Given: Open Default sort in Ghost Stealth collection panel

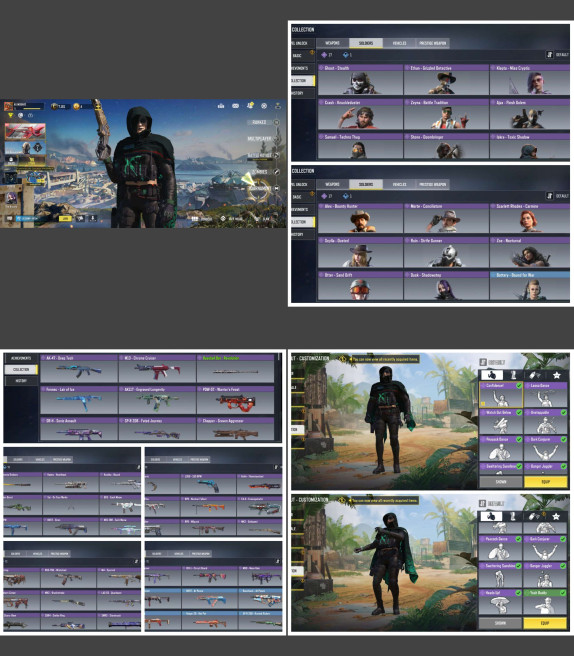Looking at the screenshot, I should click(x=557, y=55).
